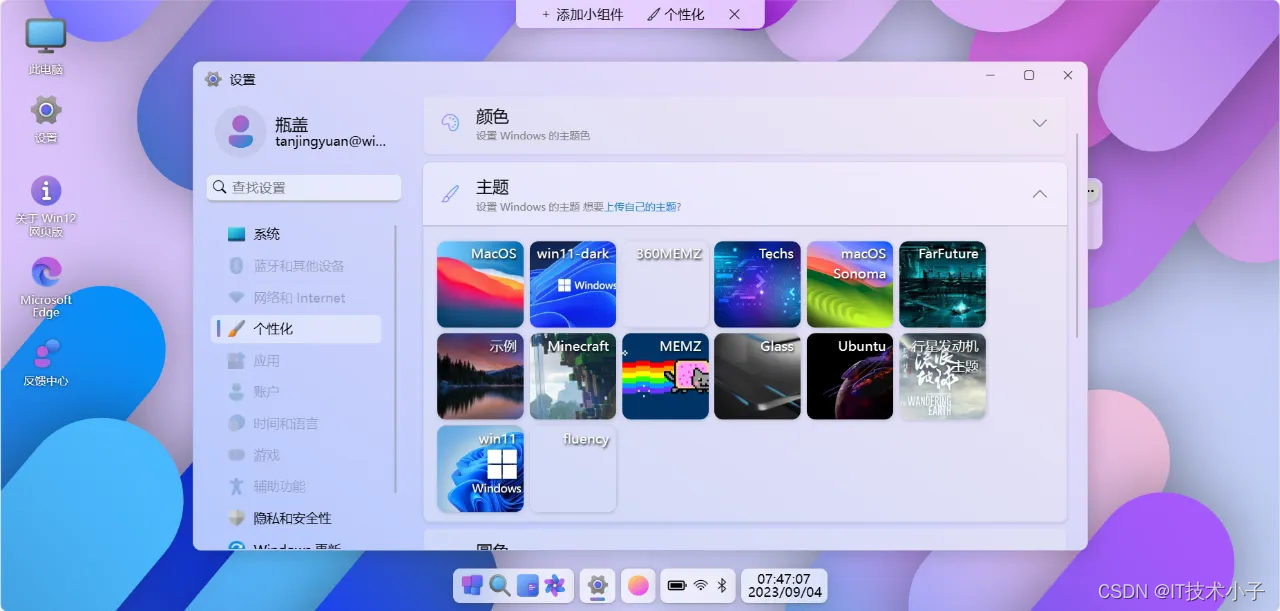This screenshot has height=611, width=1280.
Task: Click the account name 瓶盖
Action: (x=292, y=125)
